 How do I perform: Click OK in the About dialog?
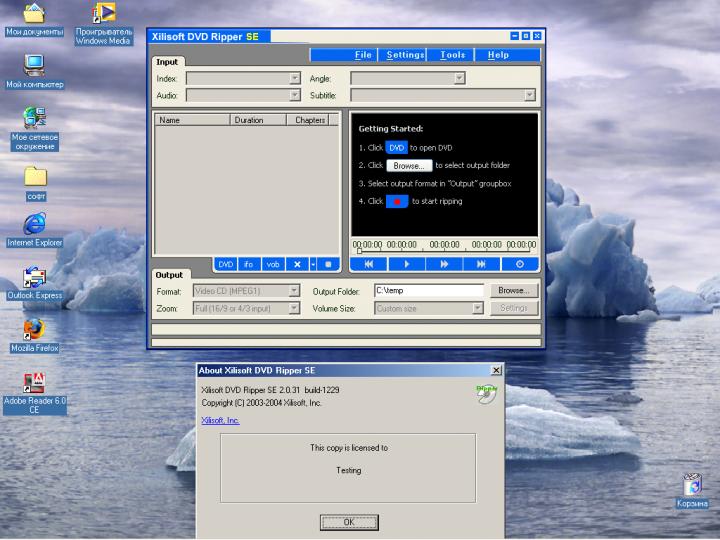click(348, 522)
